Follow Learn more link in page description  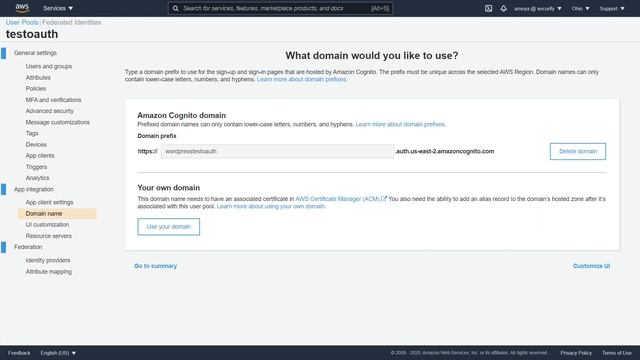click(x=302, y=79)
